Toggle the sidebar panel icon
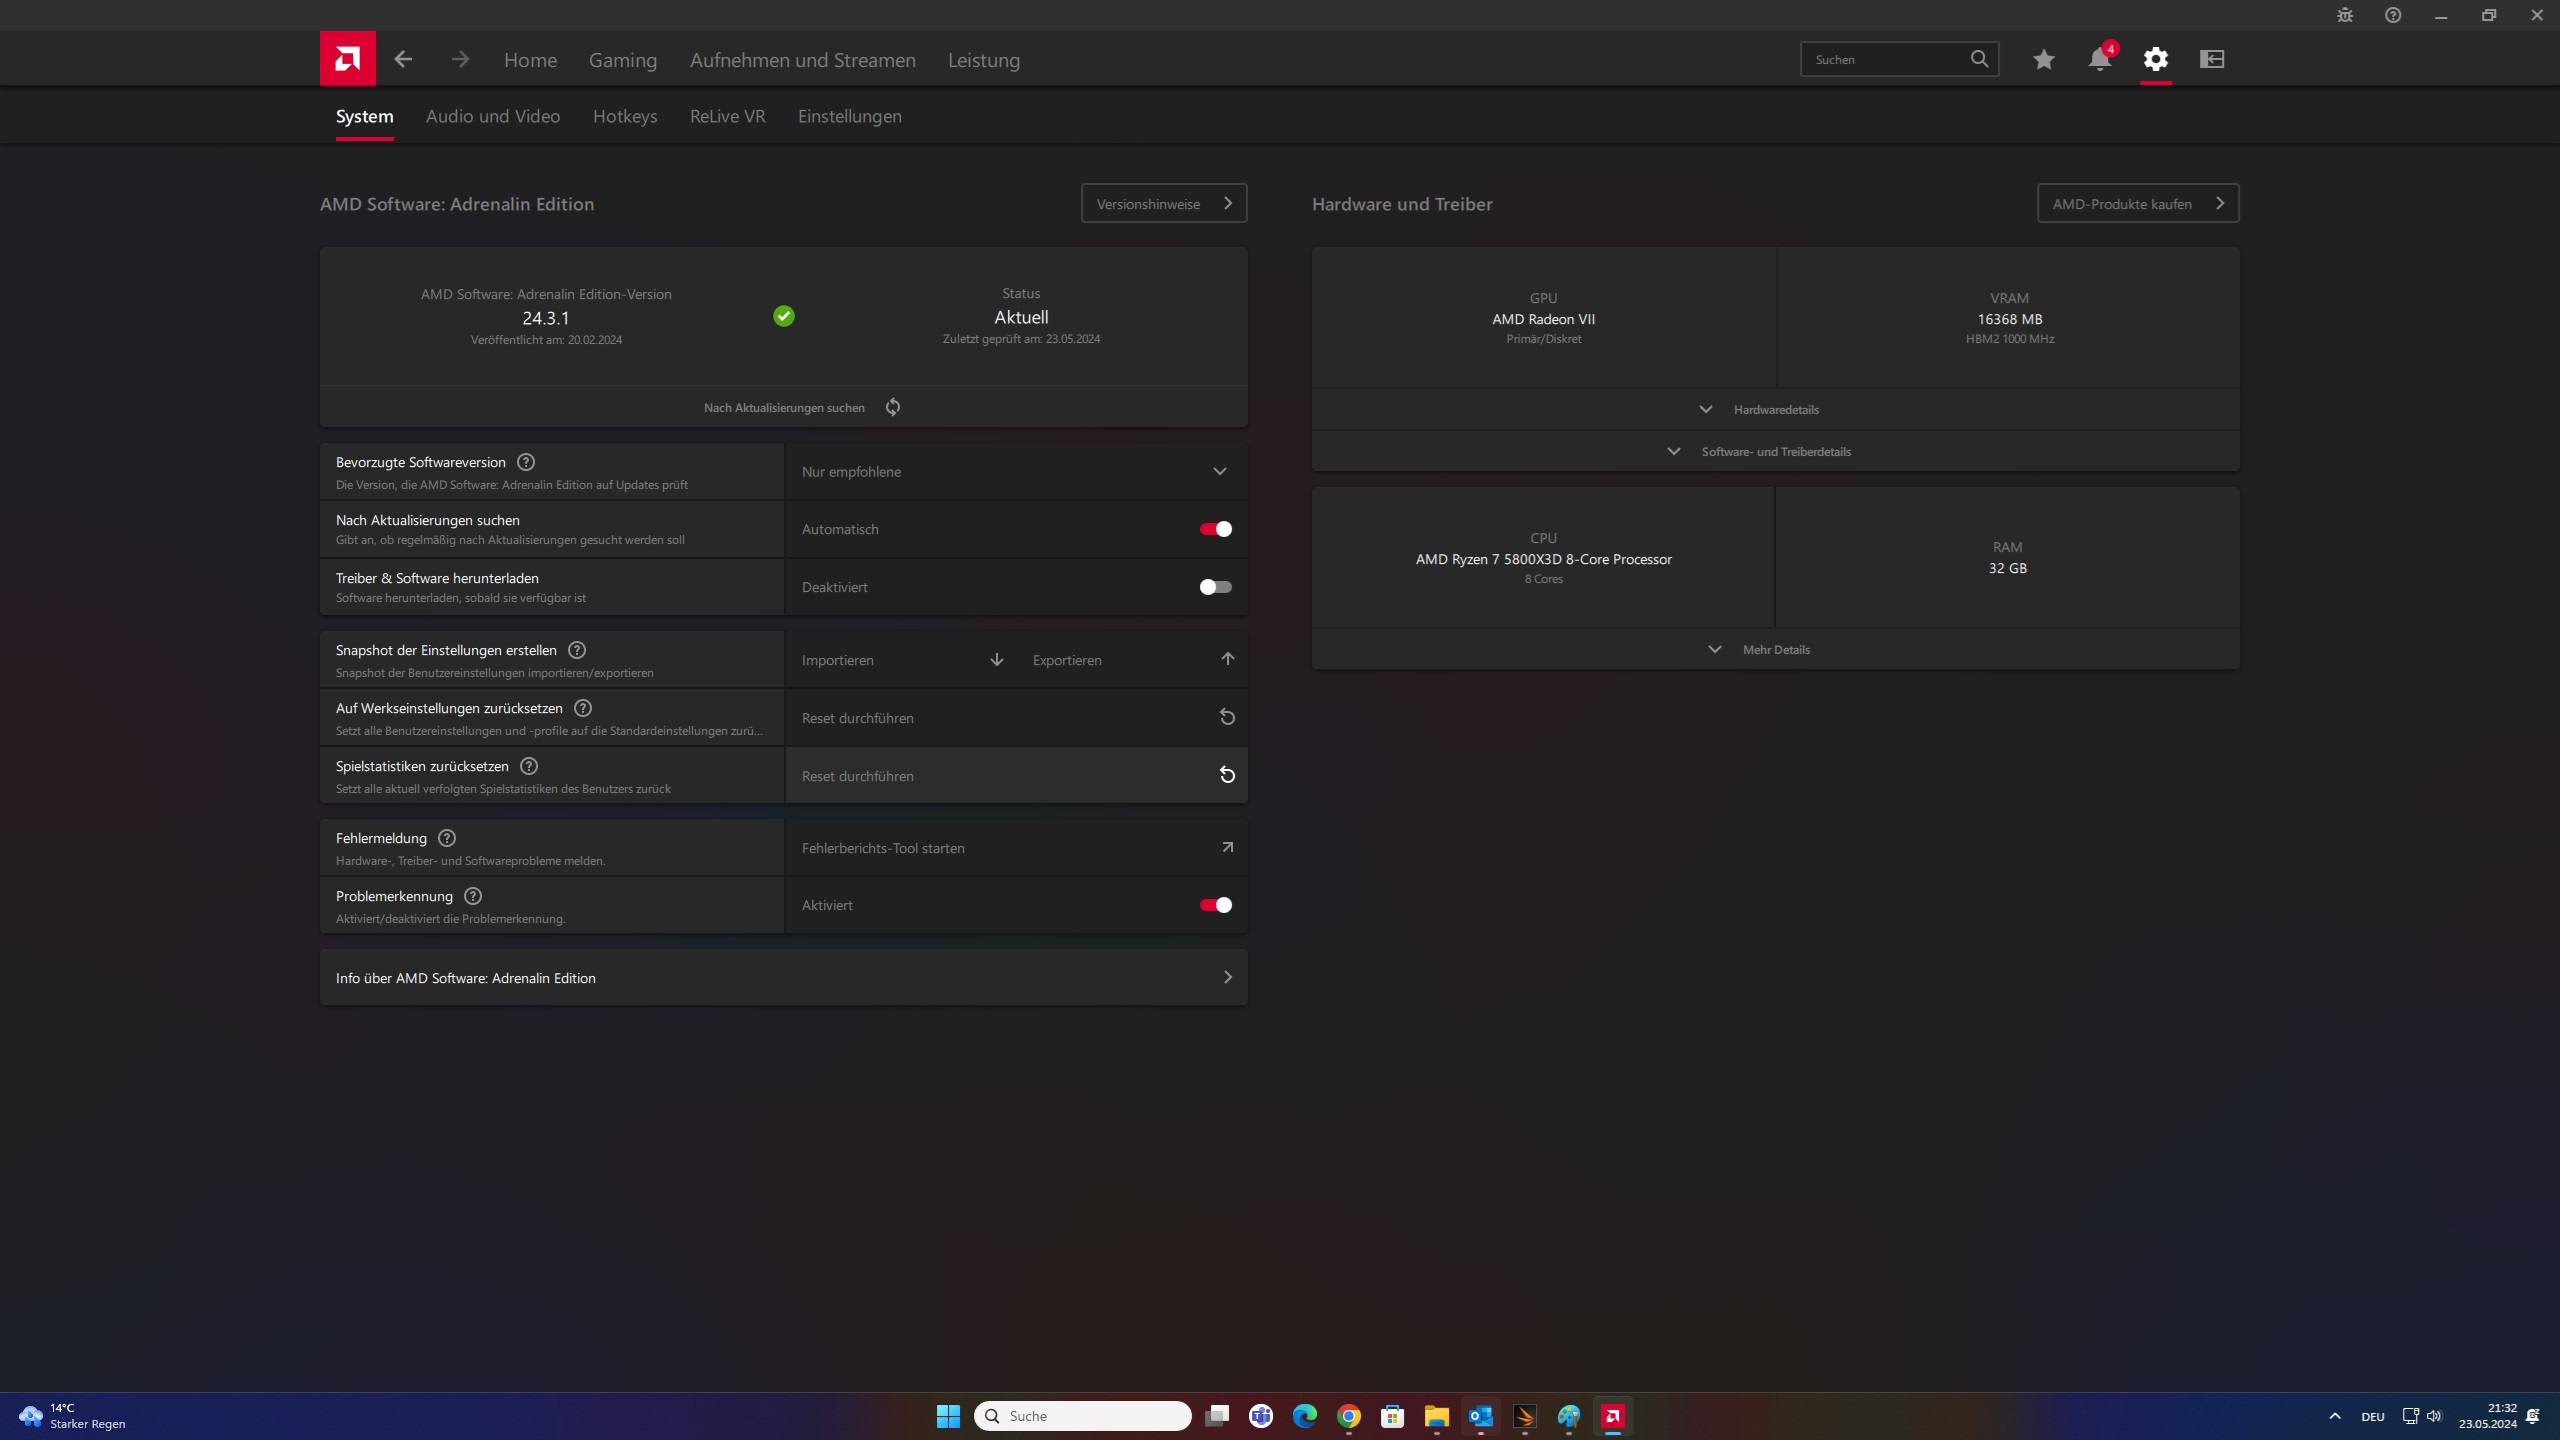Viewport: 2560px width, 1440px height. [2211, 59]
